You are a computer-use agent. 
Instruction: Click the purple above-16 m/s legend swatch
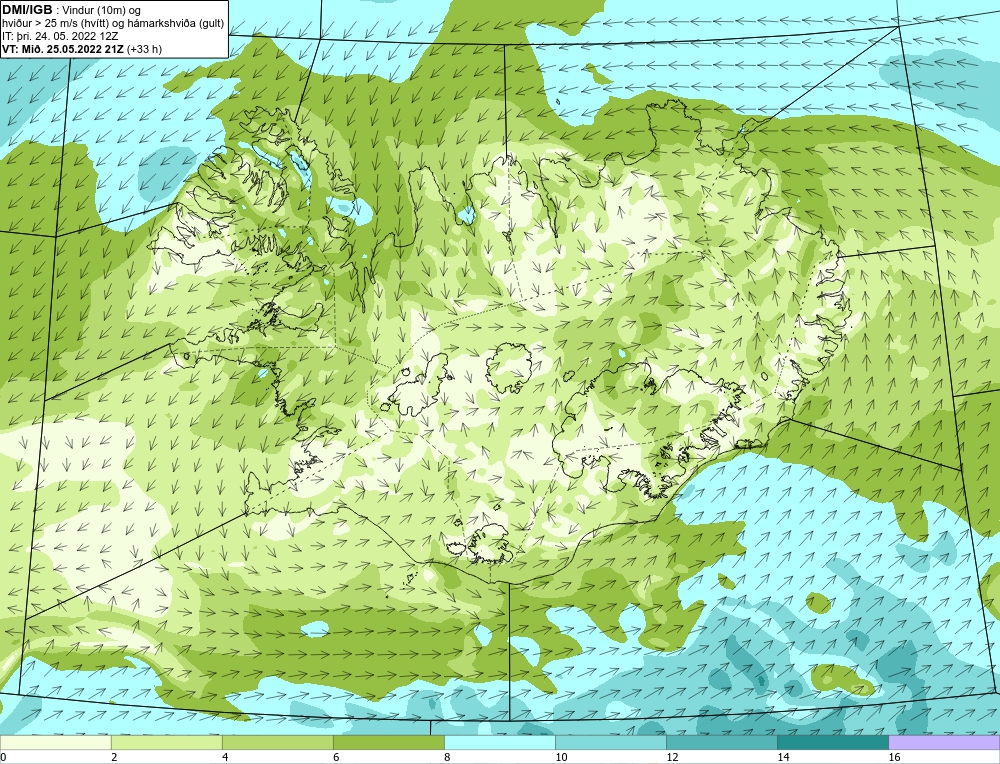[x=944, y=743]
